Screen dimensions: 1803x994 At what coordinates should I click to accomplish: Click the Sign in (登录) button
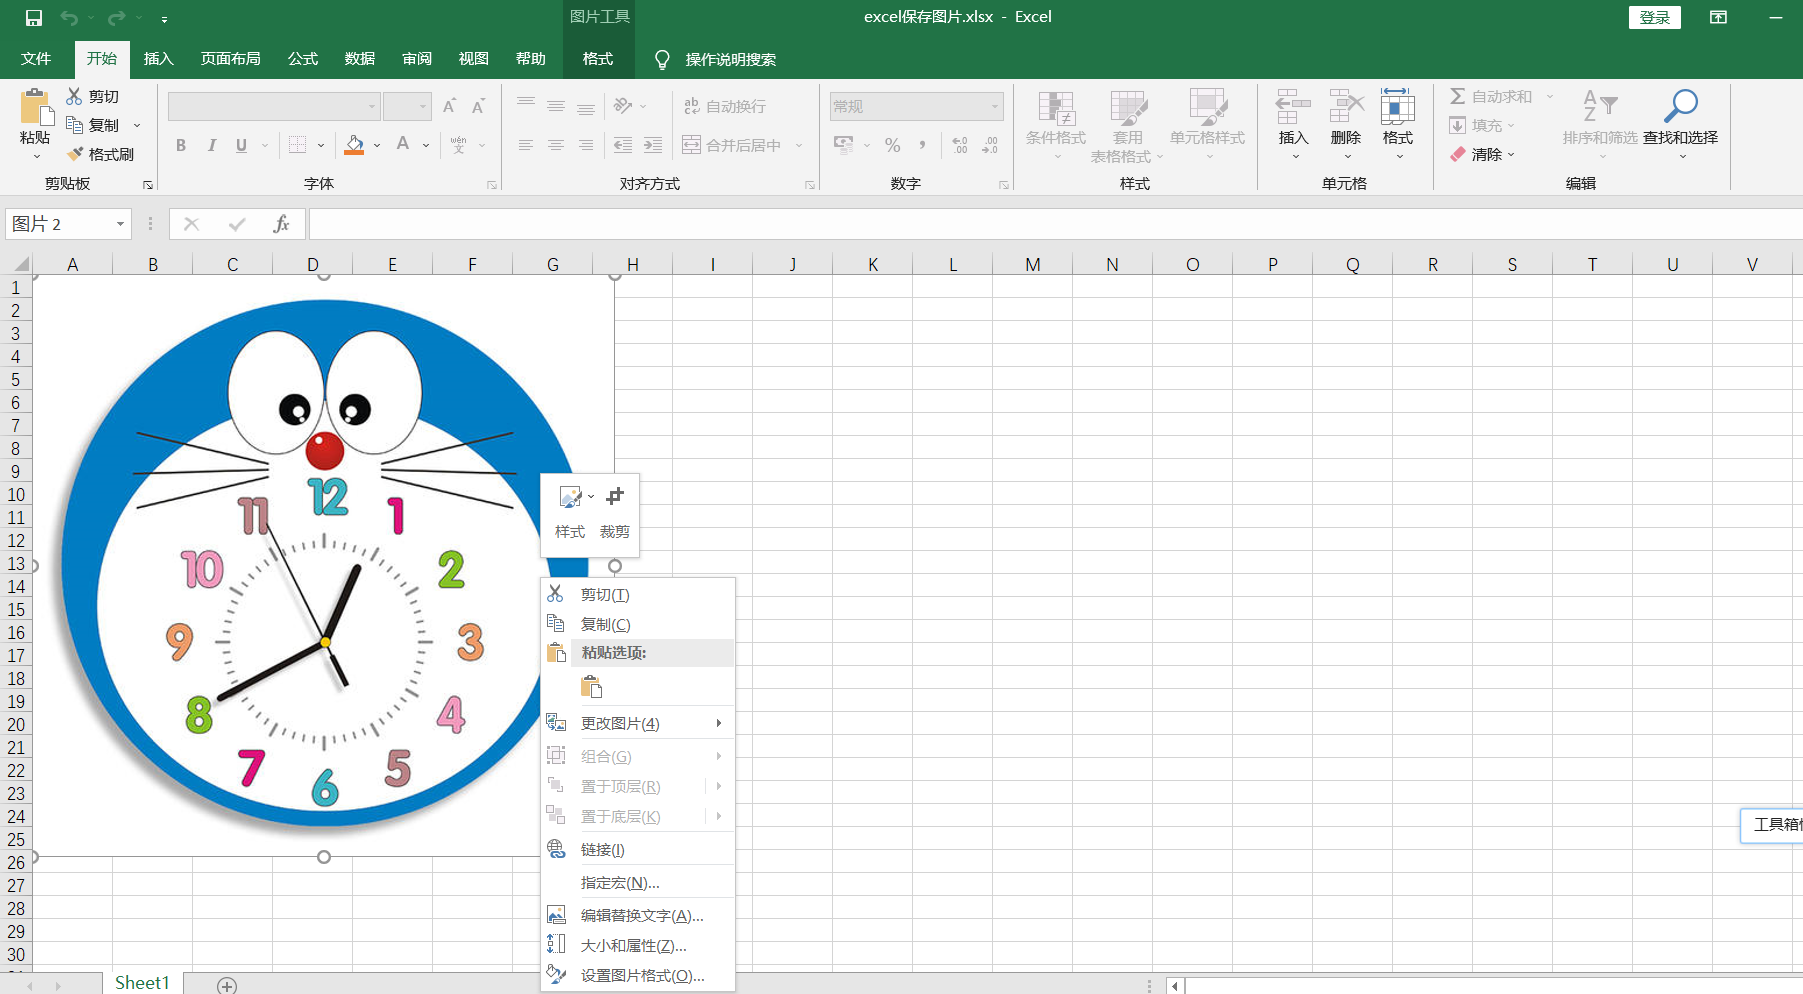(x=1655, y=17)
